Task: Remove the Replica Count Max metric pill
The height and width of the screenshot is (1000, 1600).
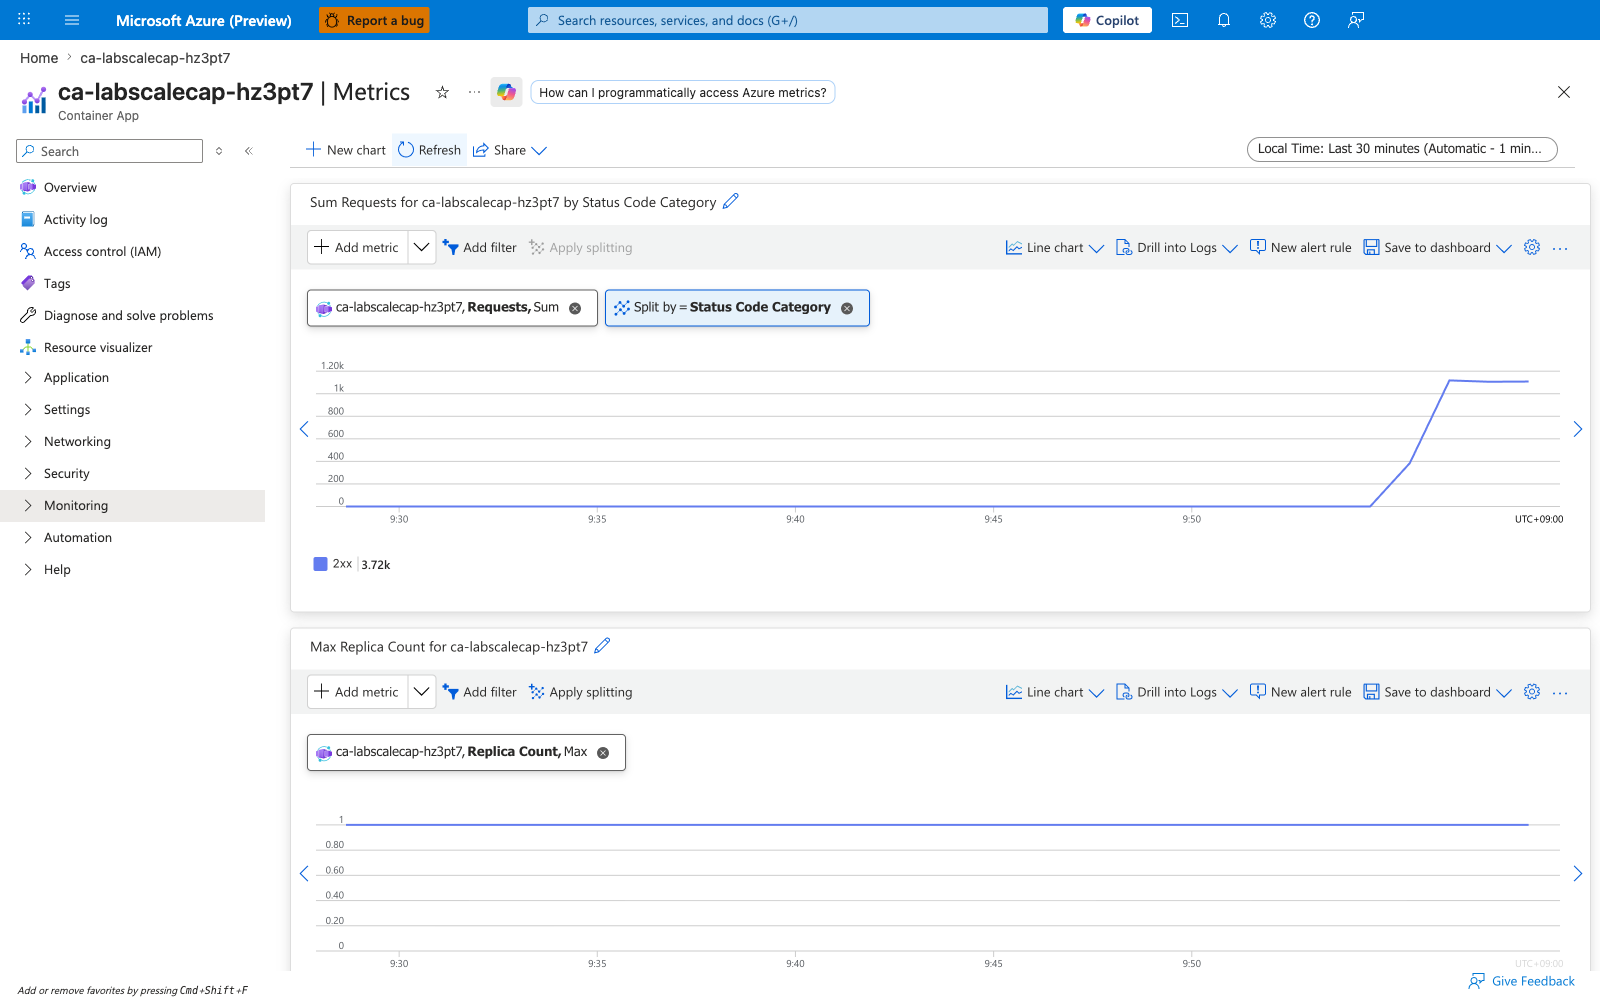Action: (x=603, y=753)
